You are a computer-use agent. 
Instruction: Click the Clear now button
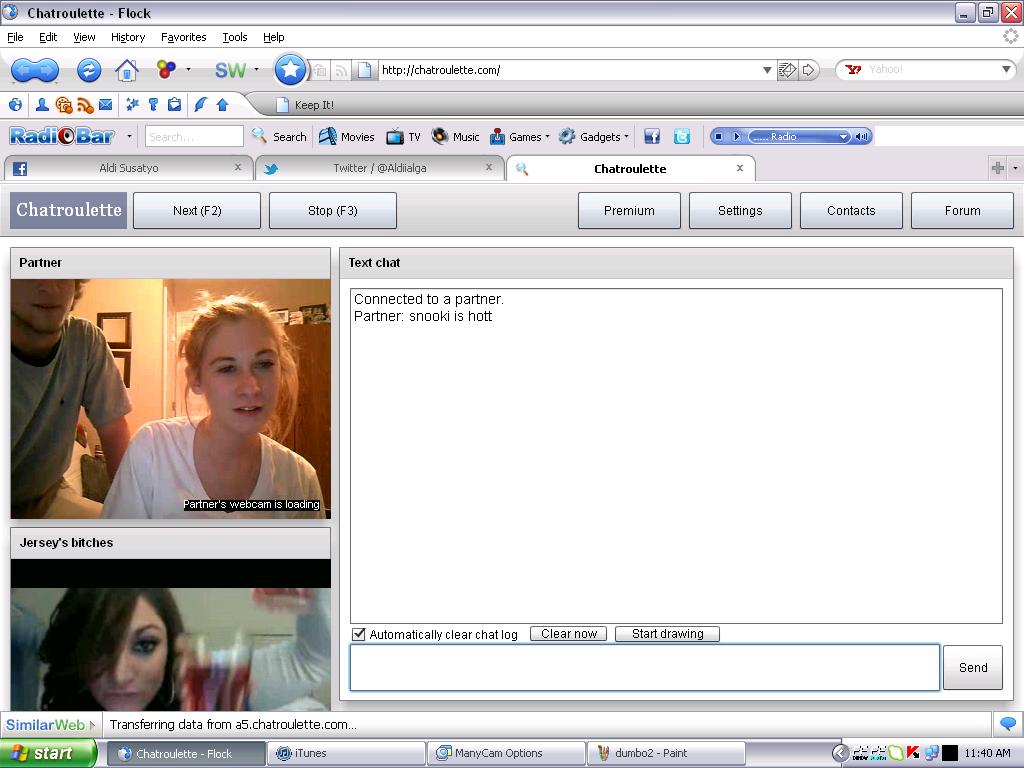tap(568, 633)
